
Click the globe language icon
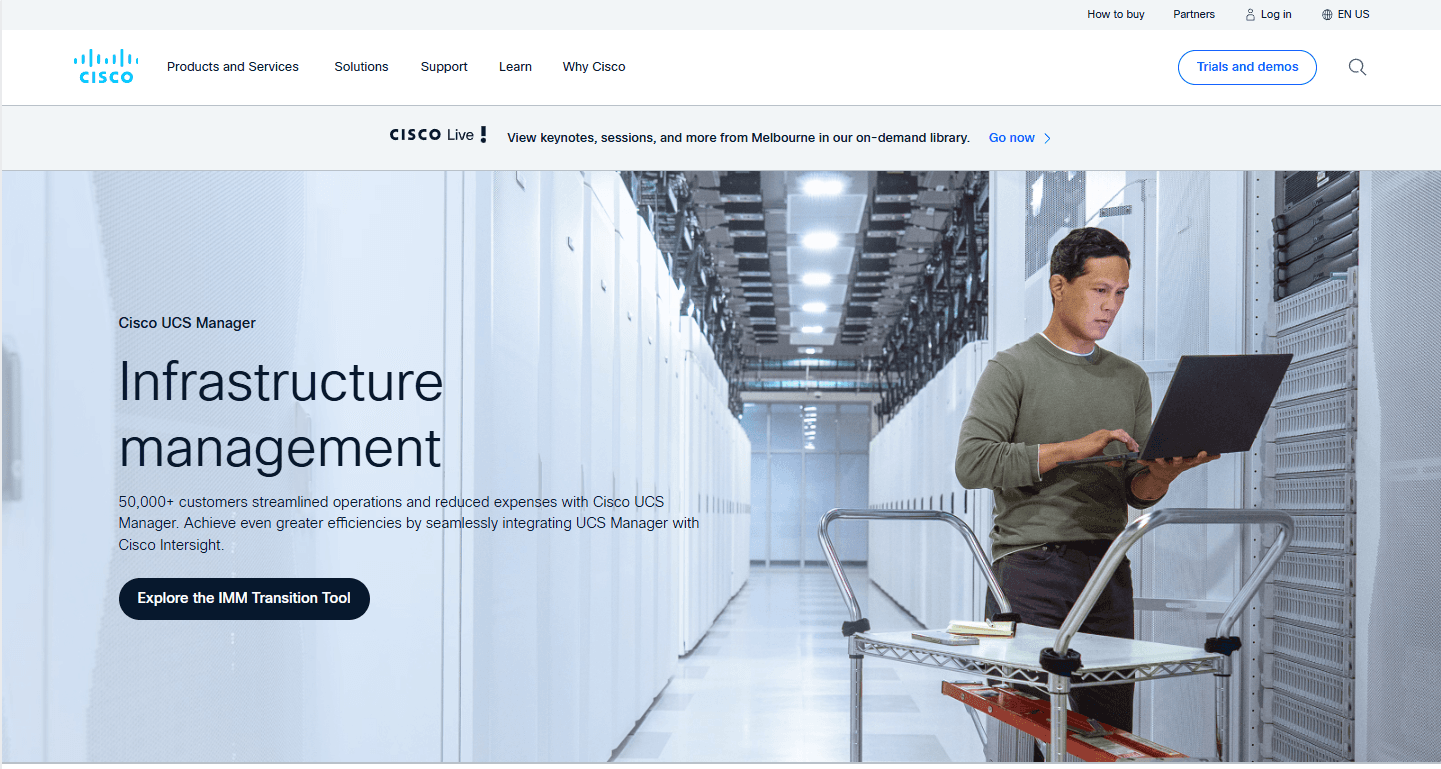click(x=1327, y=15)
